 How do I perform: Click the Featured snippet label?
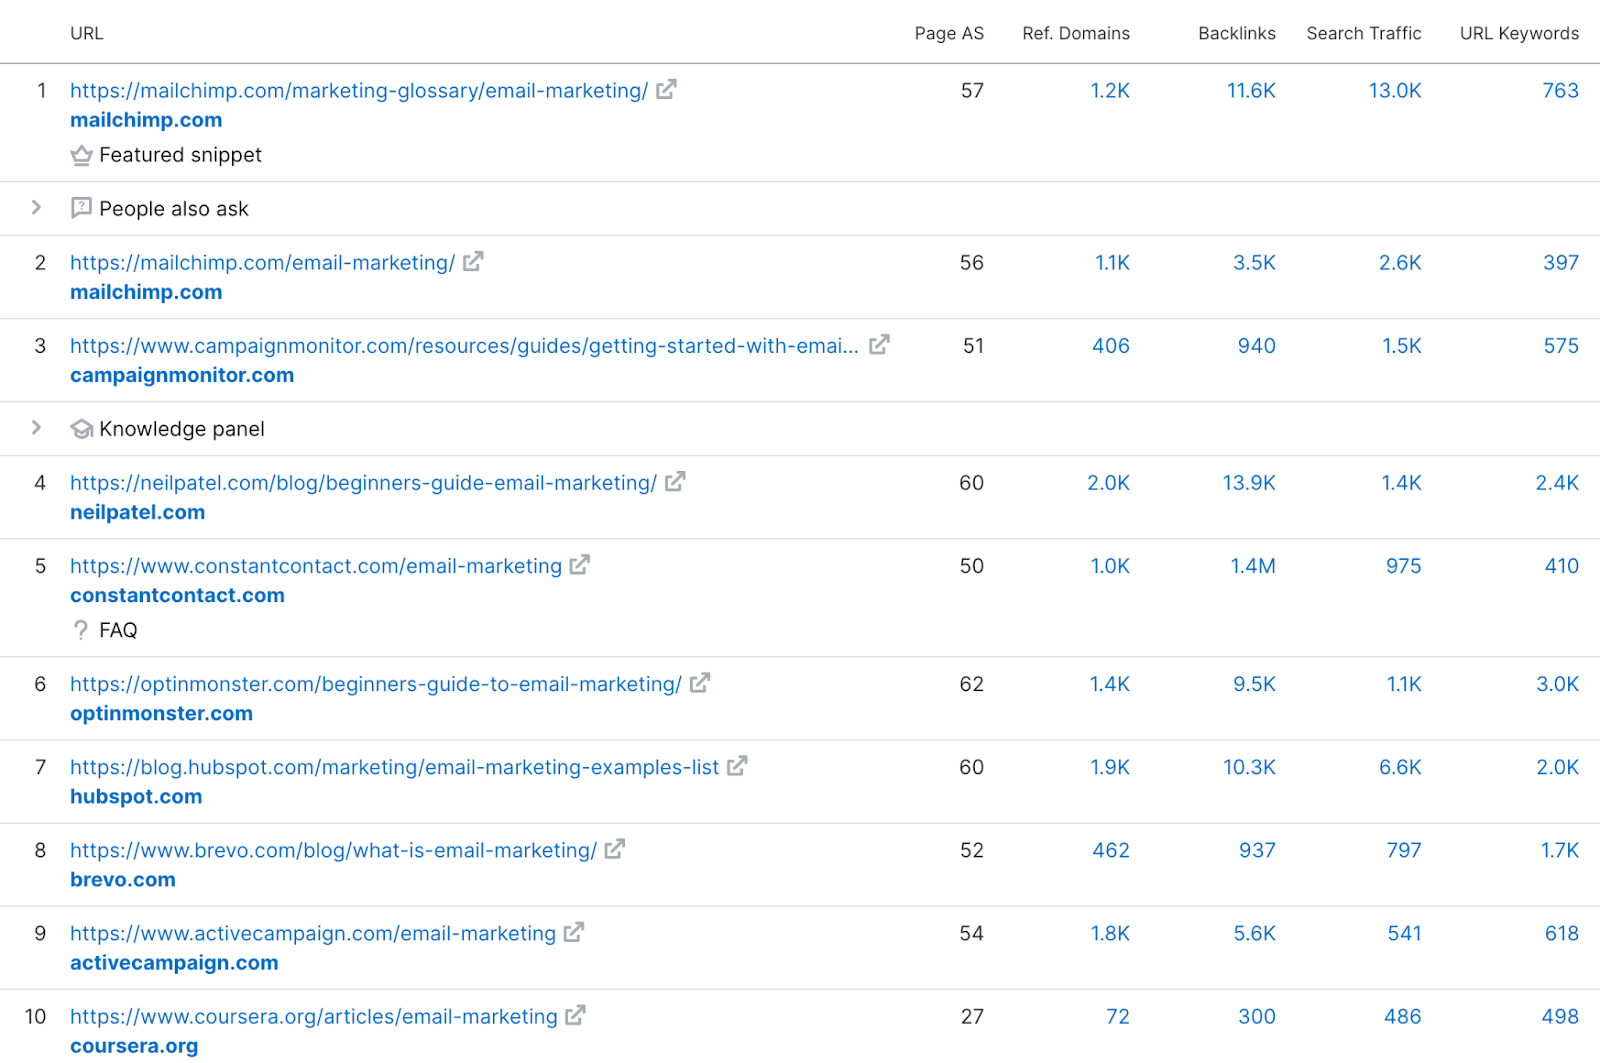click(x=180, y=155)
